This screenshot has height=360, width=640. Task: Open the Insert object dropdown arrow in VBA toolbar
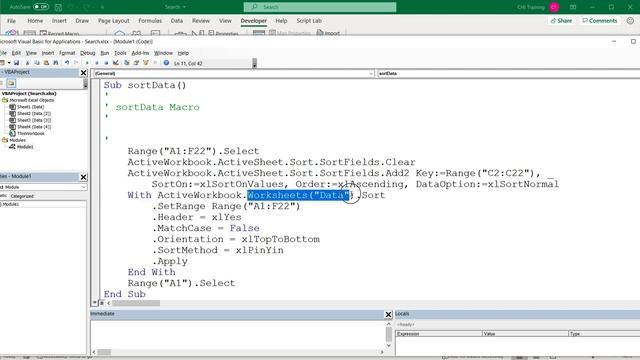click(9, 63)
